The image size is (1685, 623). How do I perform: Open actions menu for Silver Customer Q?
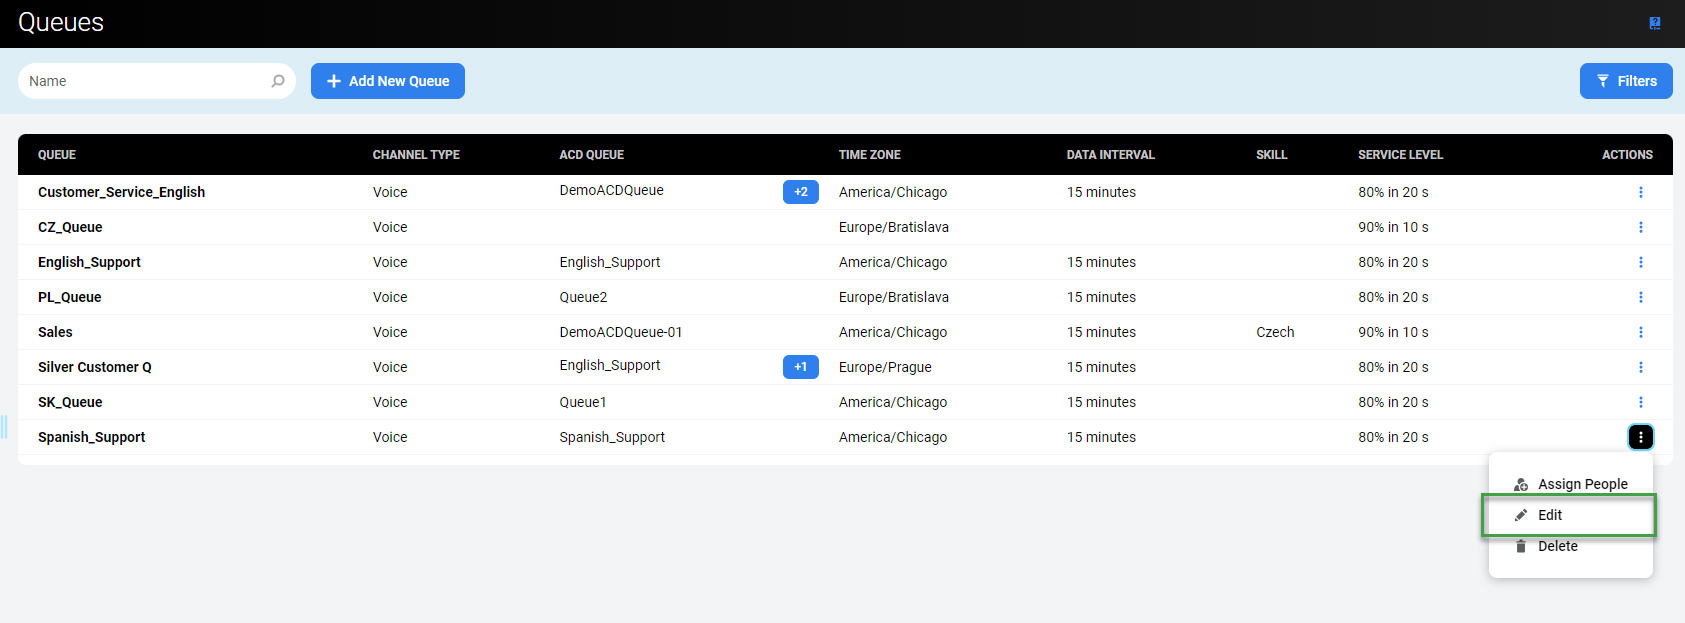pyautogui.click(x=1640, y=367)
